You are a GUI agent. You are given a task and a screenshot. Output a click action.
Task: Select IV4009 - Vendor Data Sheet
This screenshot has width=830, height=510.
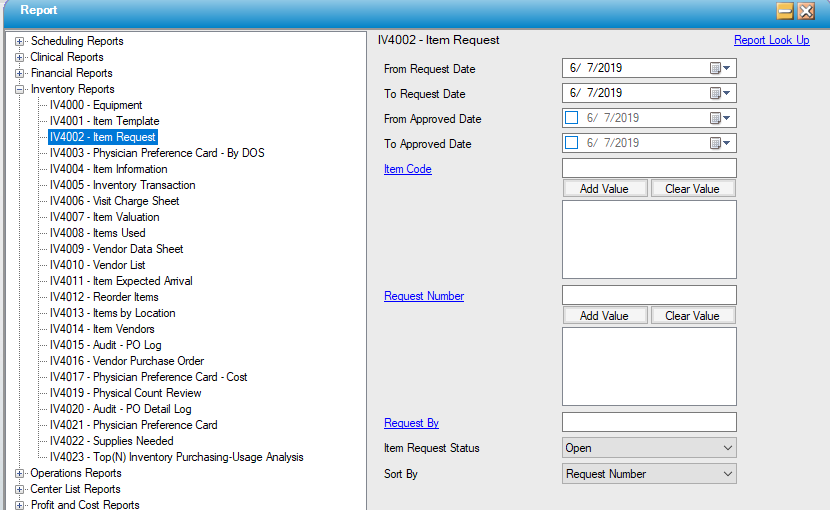tap(116, 249)
